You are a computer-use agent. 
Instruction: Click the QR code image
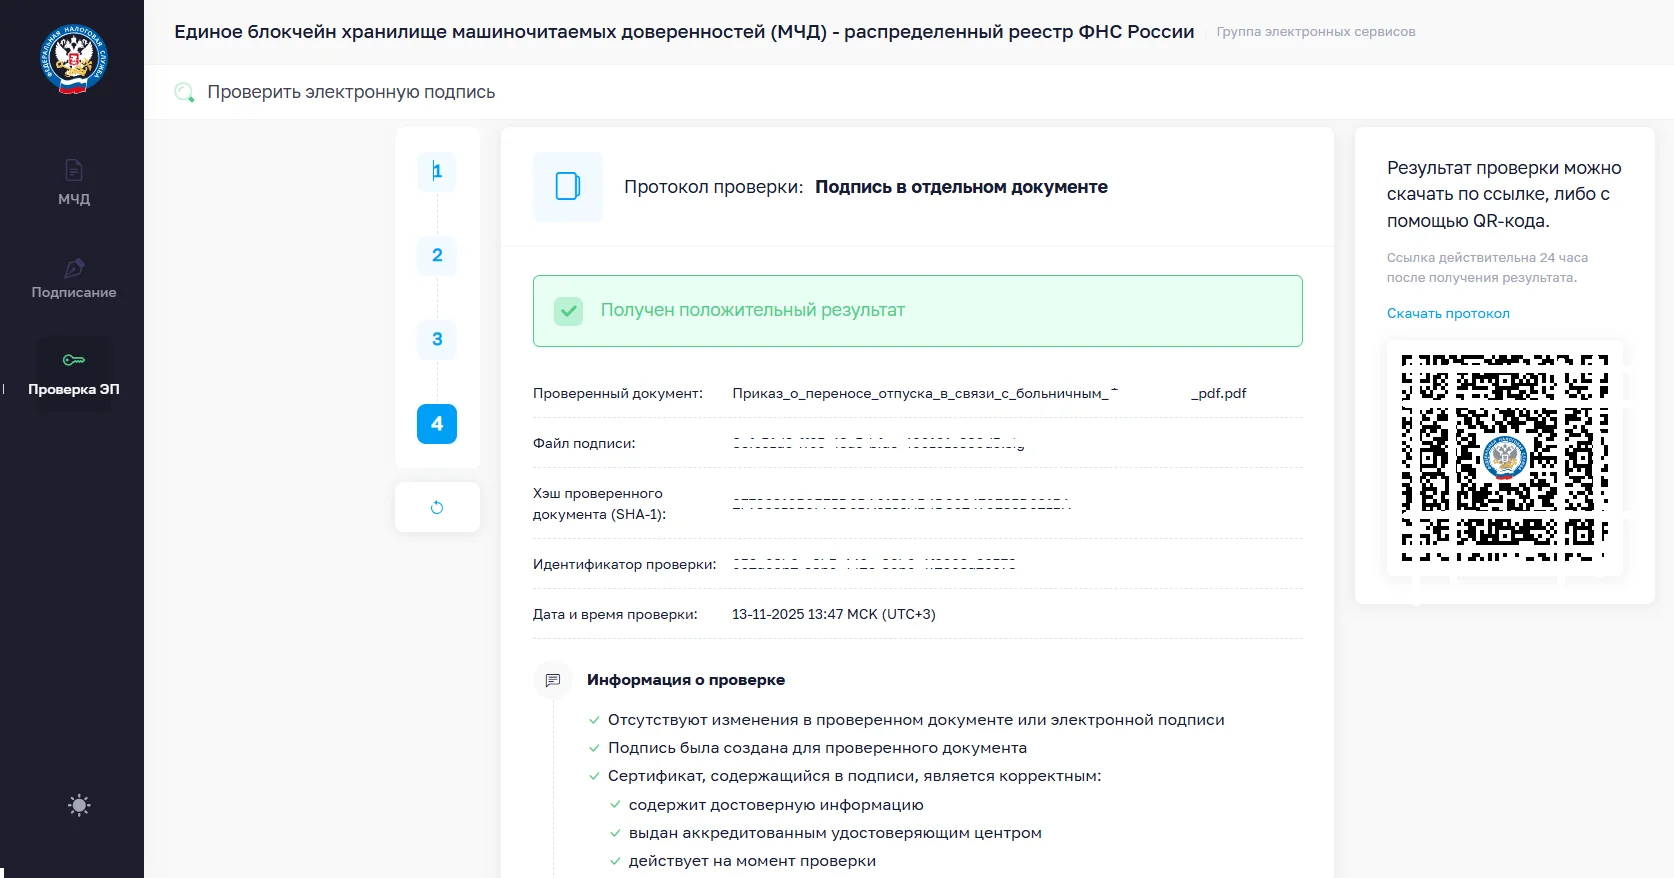(x=1504, y=458)
